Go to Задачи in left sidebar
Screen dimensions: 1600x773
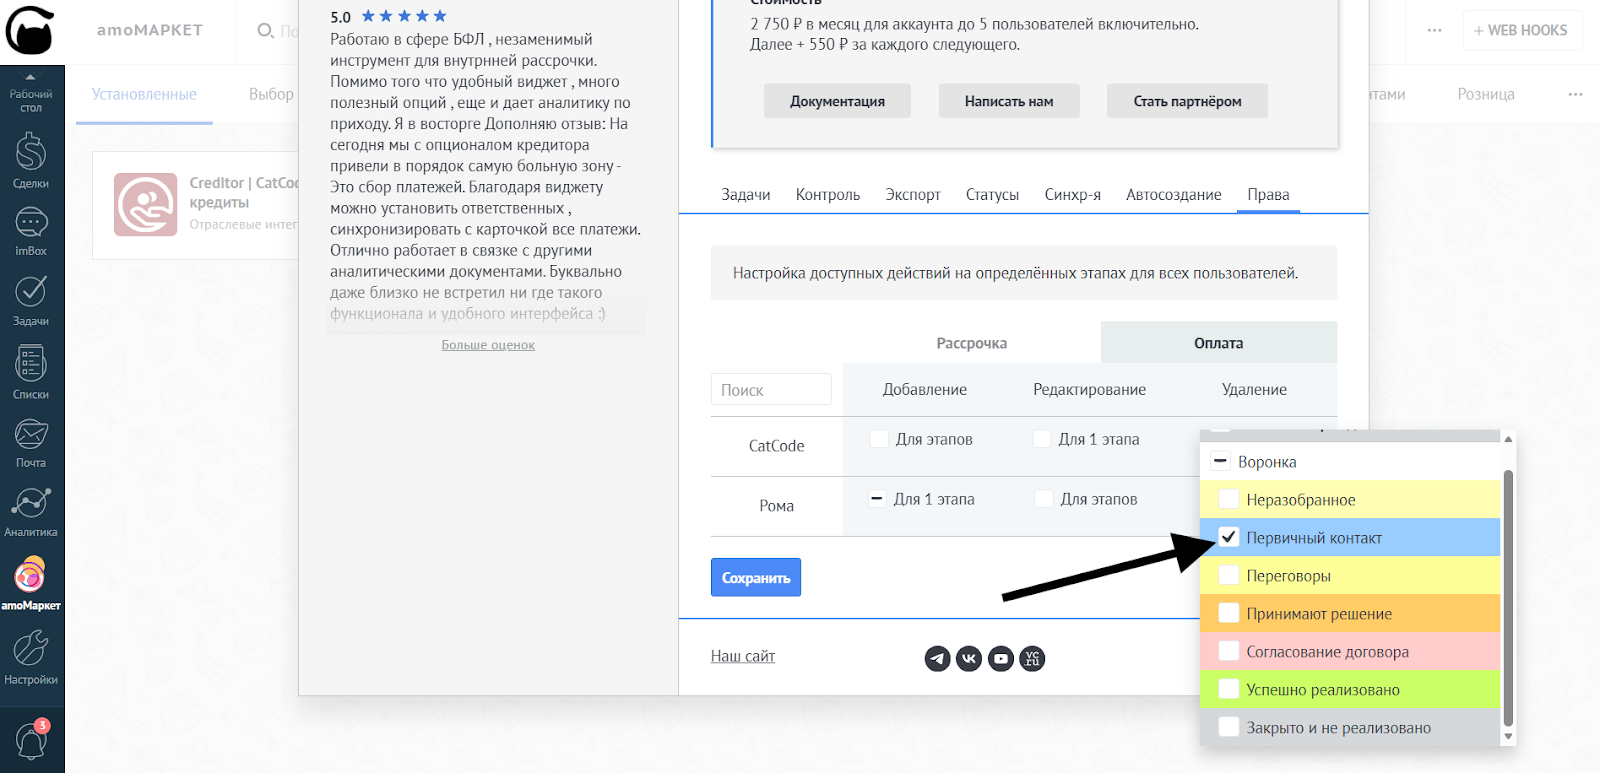coord(31,298)
